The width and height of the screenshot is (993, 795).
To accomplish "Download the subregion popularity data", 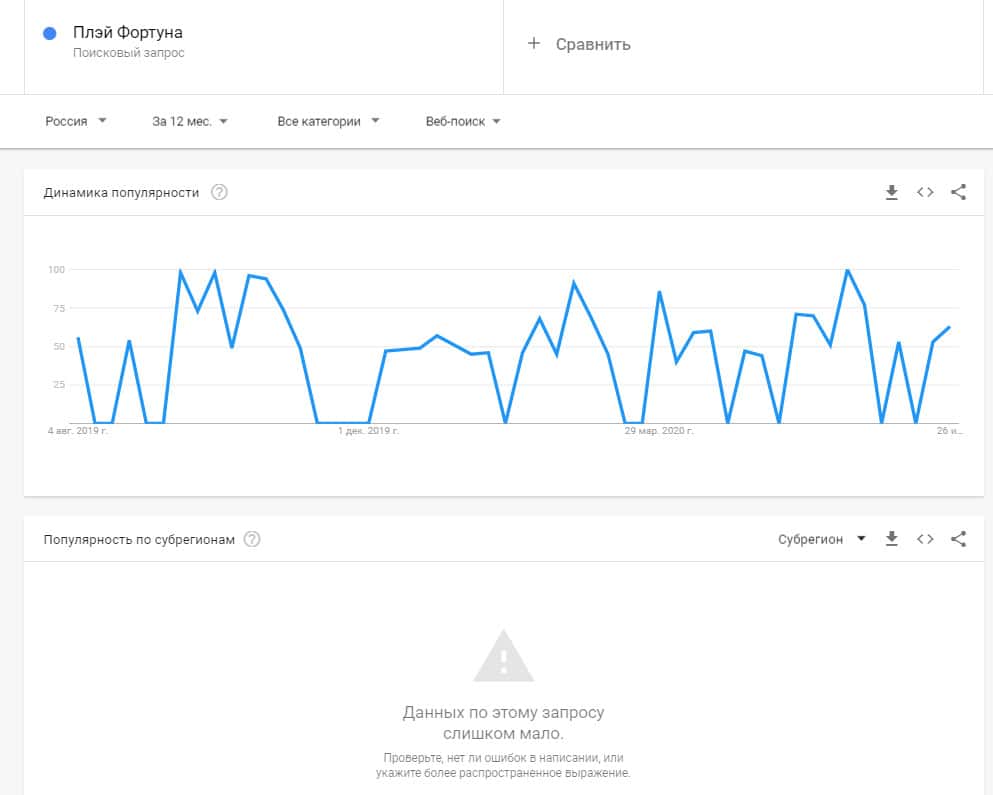I will coord(892,539).
